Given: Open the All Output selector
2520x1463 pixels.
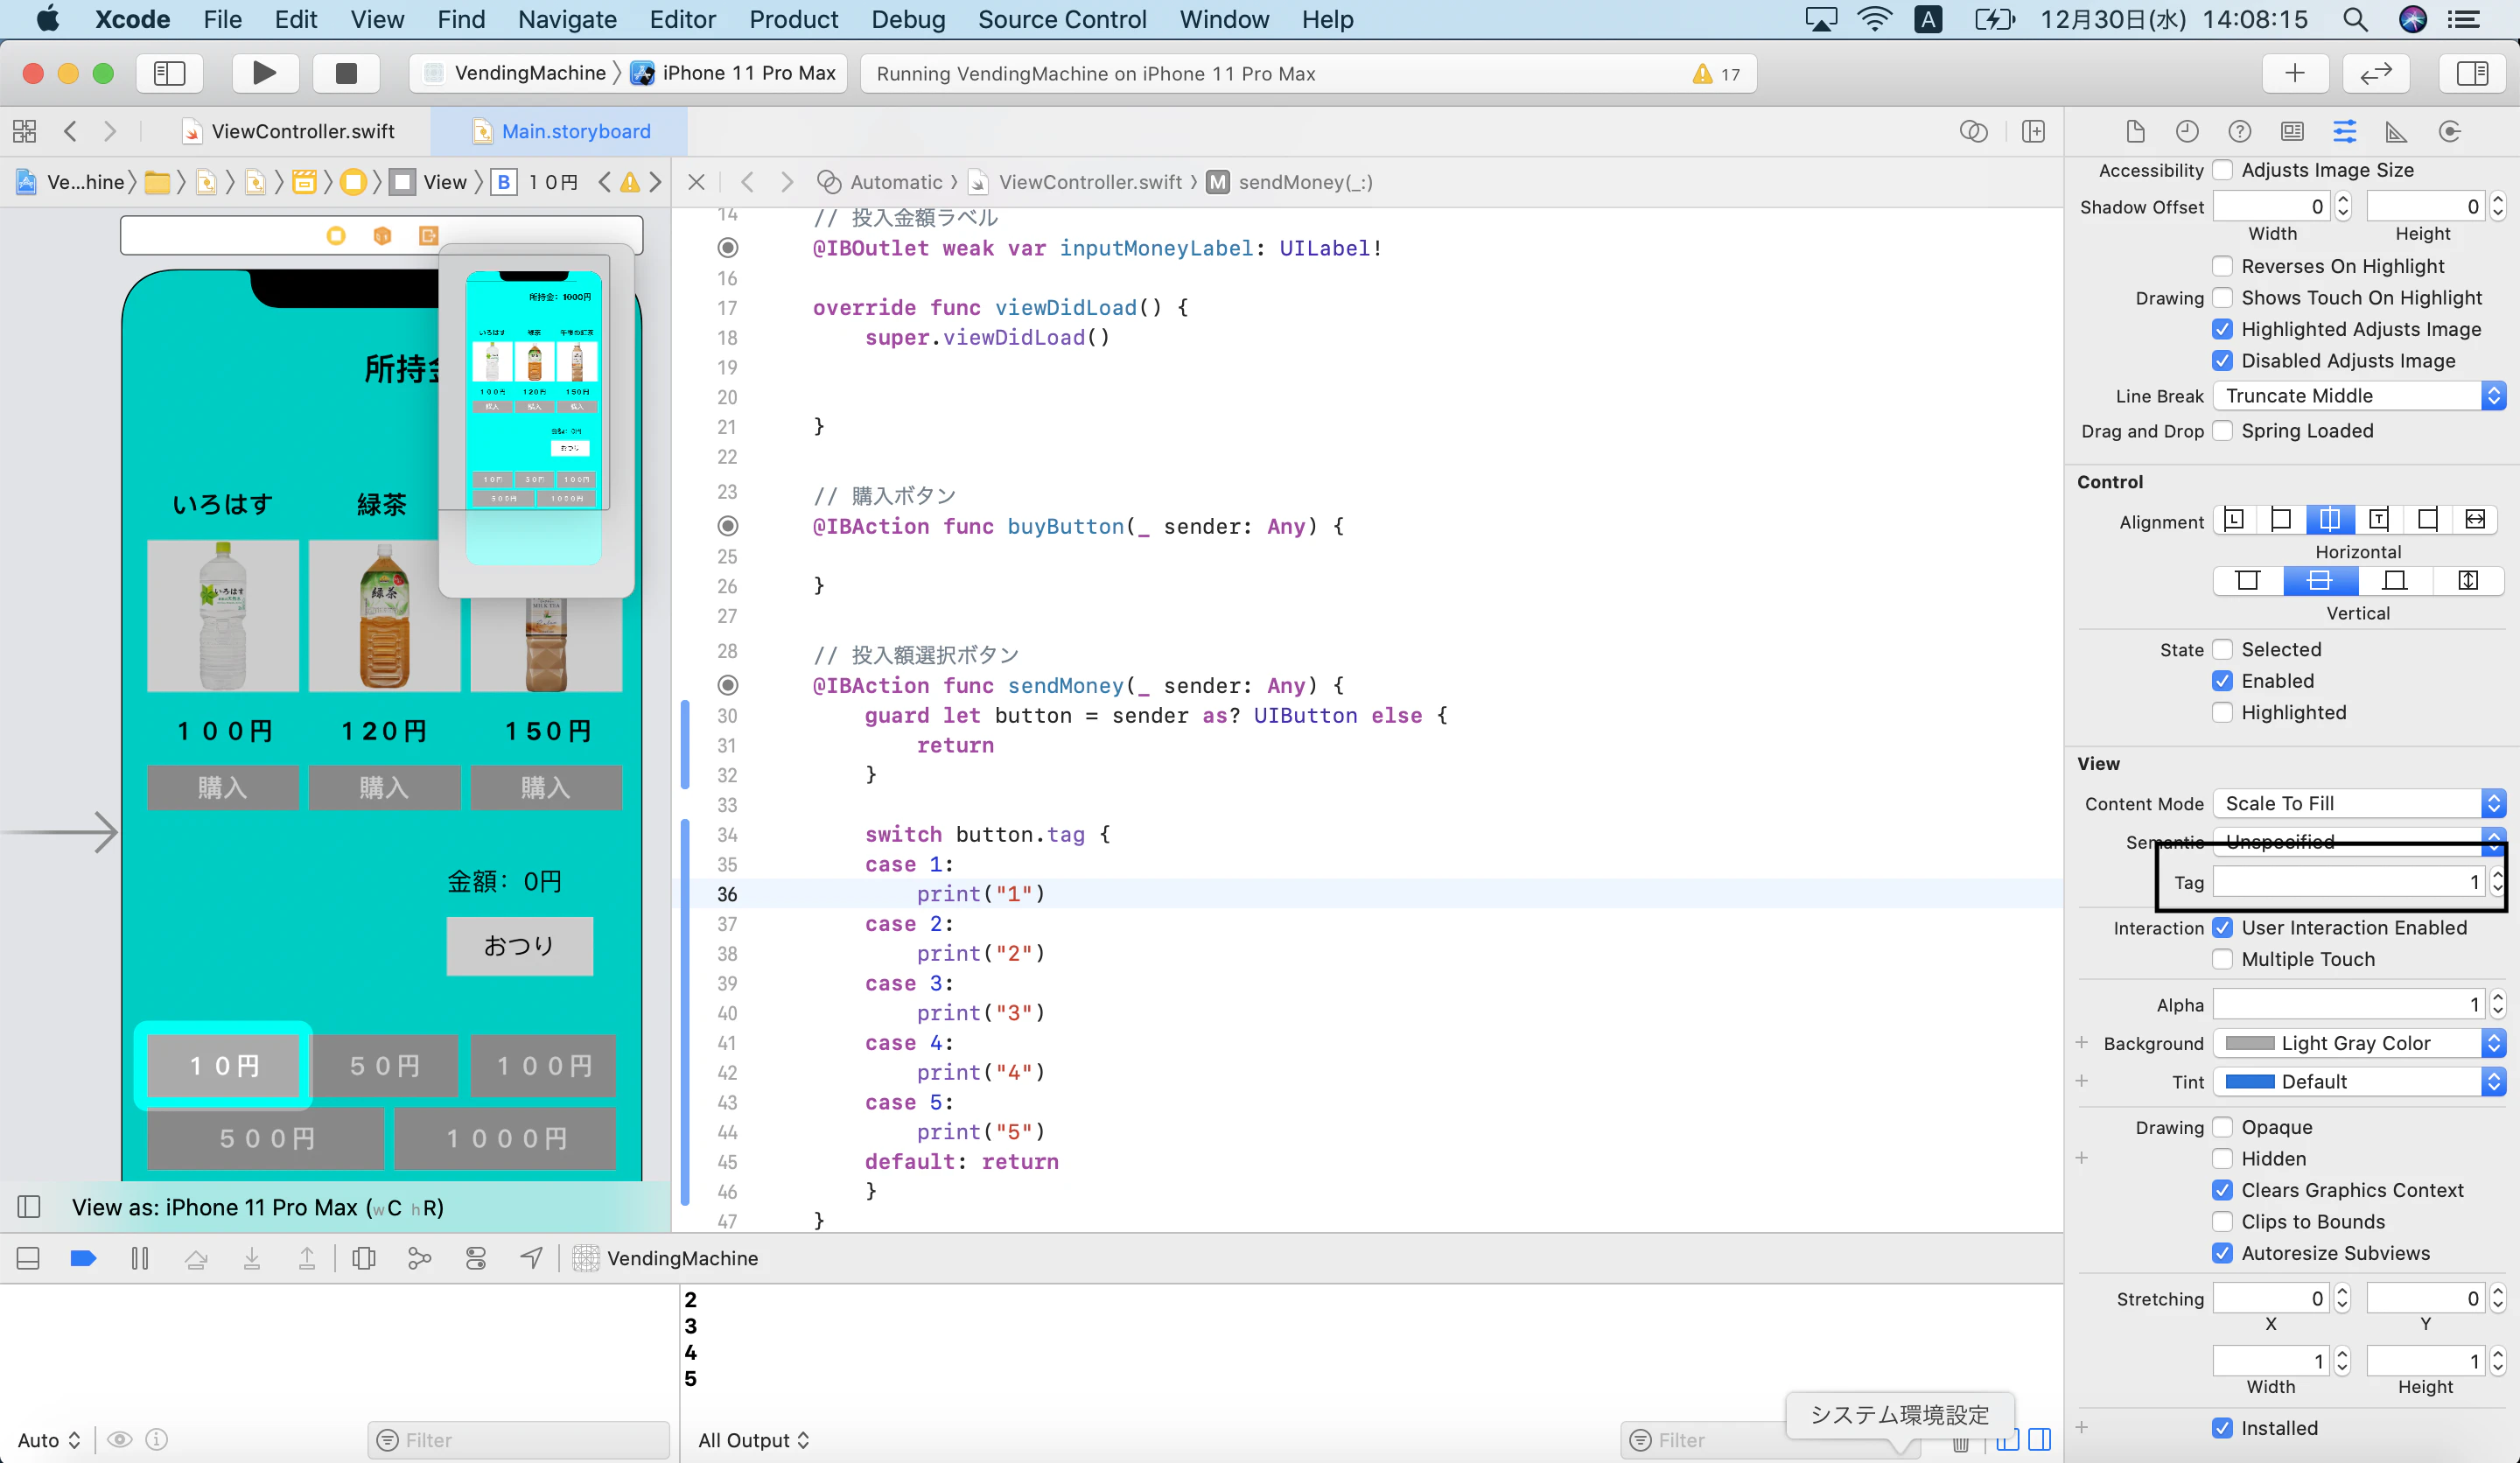Looking at the screenshot, I should tap(754, 1440).
